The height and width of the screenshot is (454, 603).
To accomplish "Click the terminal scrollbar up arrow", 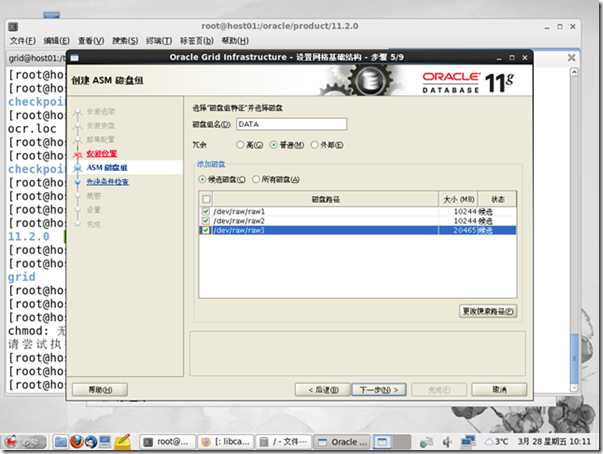I will click(x=574, y=72).
